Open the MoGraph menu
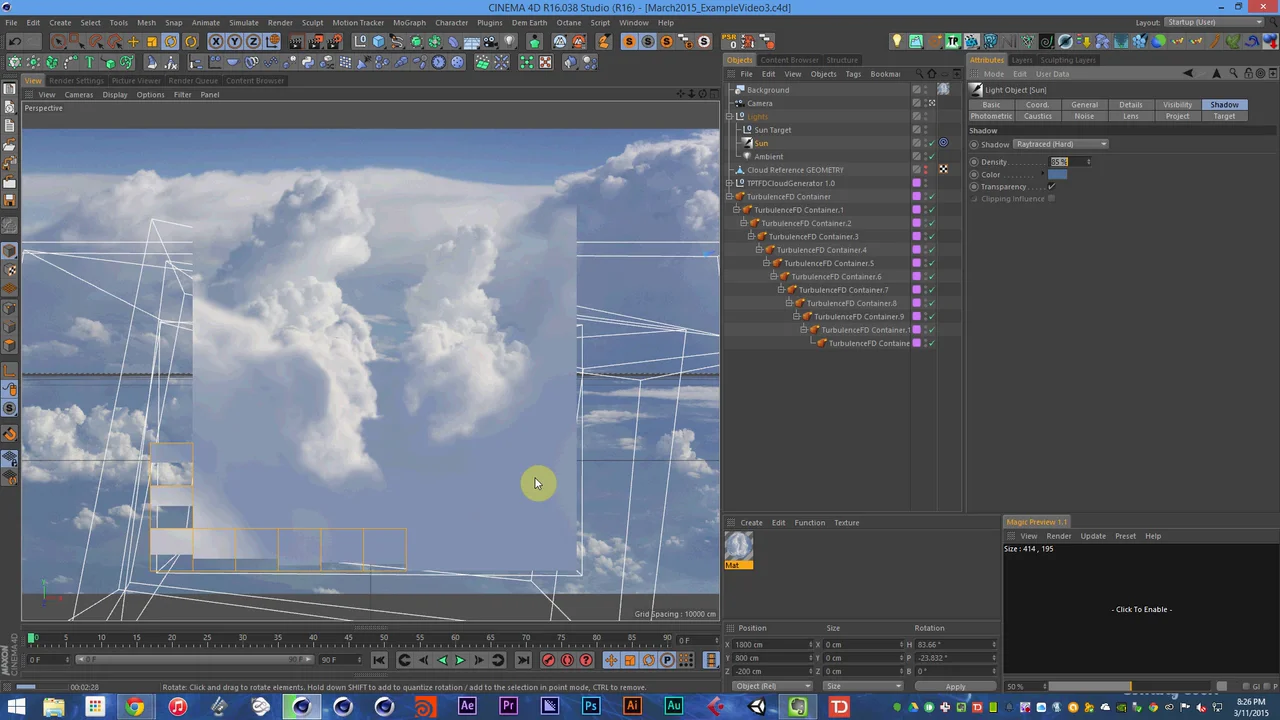 [409, 22]
